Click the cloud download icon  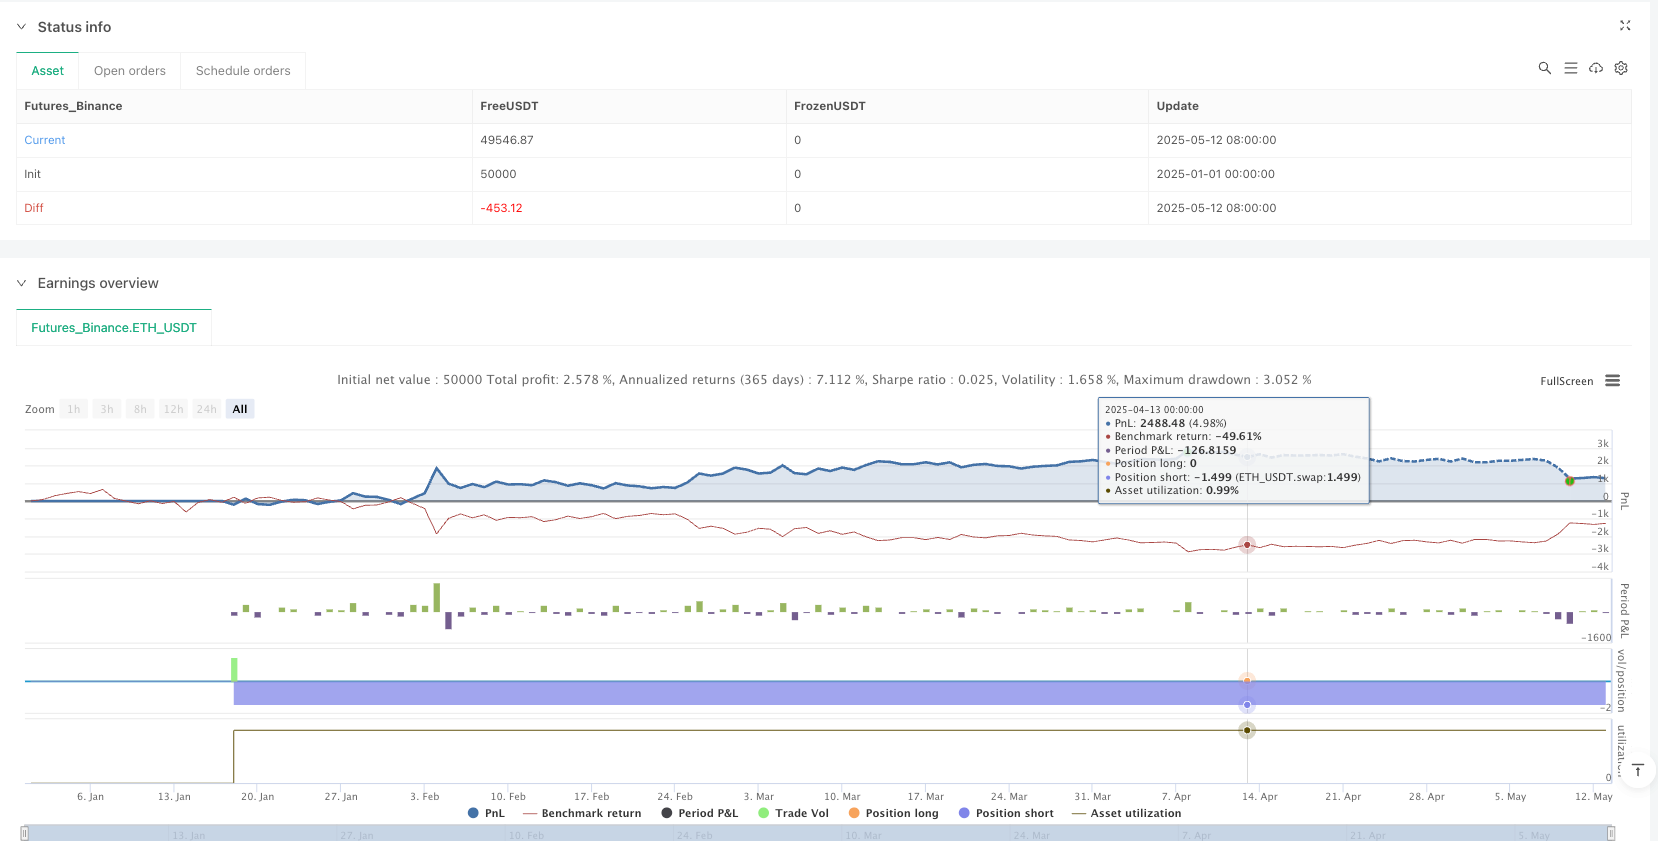tap(1596, 68)
